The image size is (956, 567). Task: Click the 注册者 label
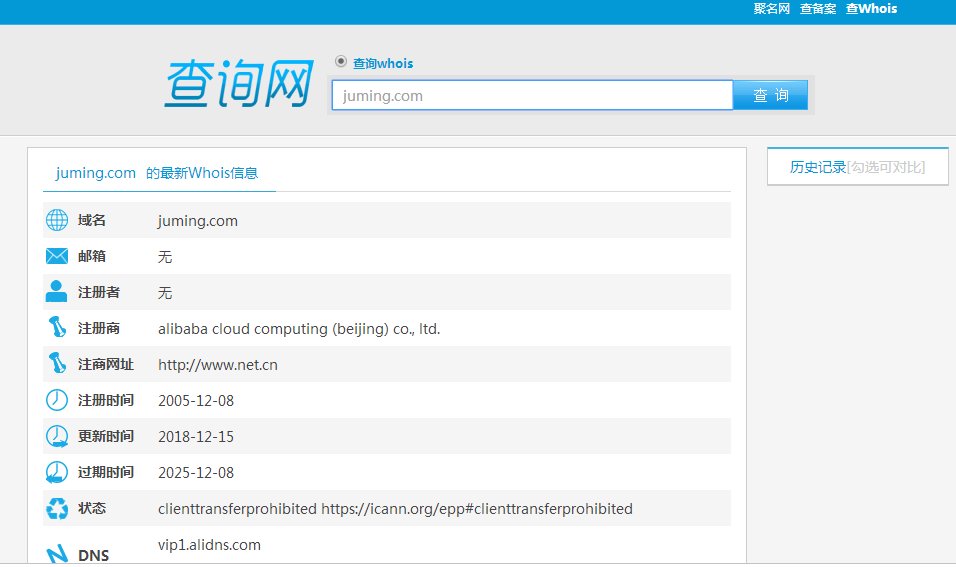[98, 292]
